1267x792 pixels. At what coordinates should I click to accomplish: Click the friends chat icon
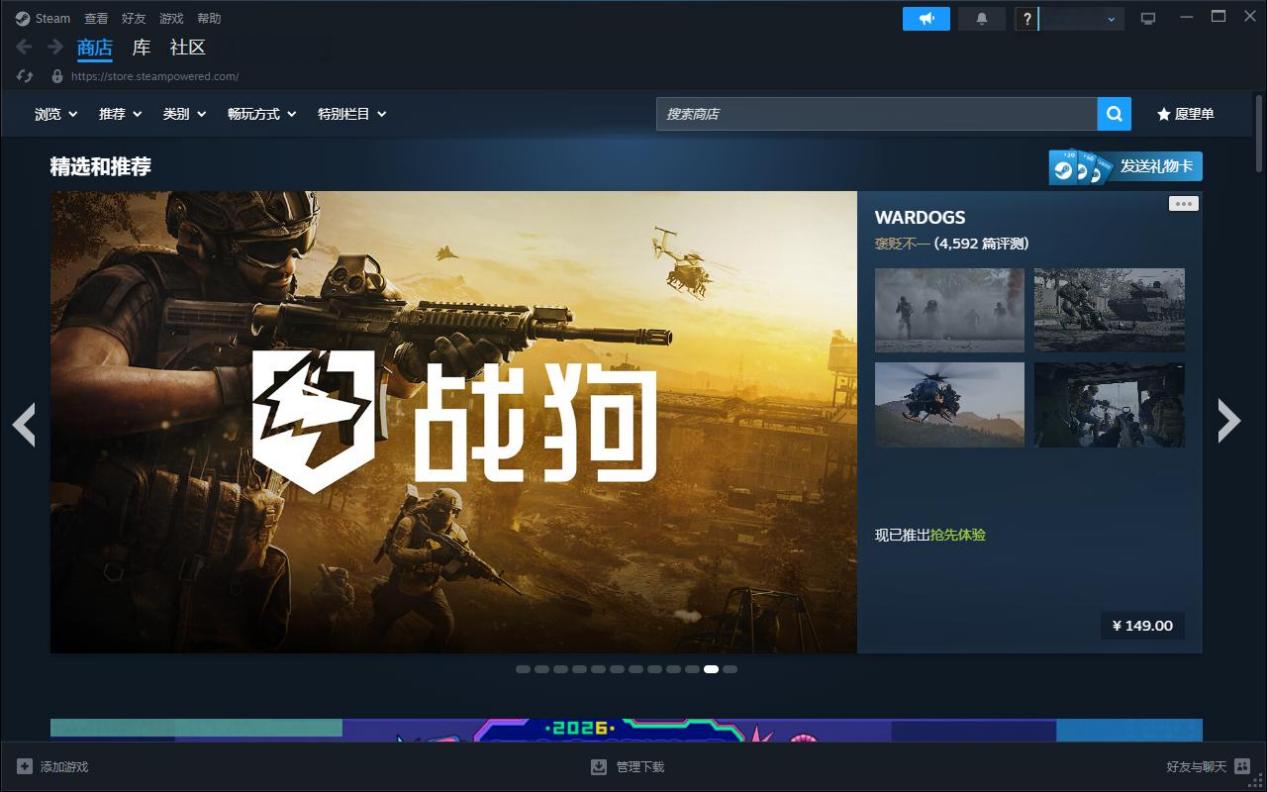point(1242,766)
